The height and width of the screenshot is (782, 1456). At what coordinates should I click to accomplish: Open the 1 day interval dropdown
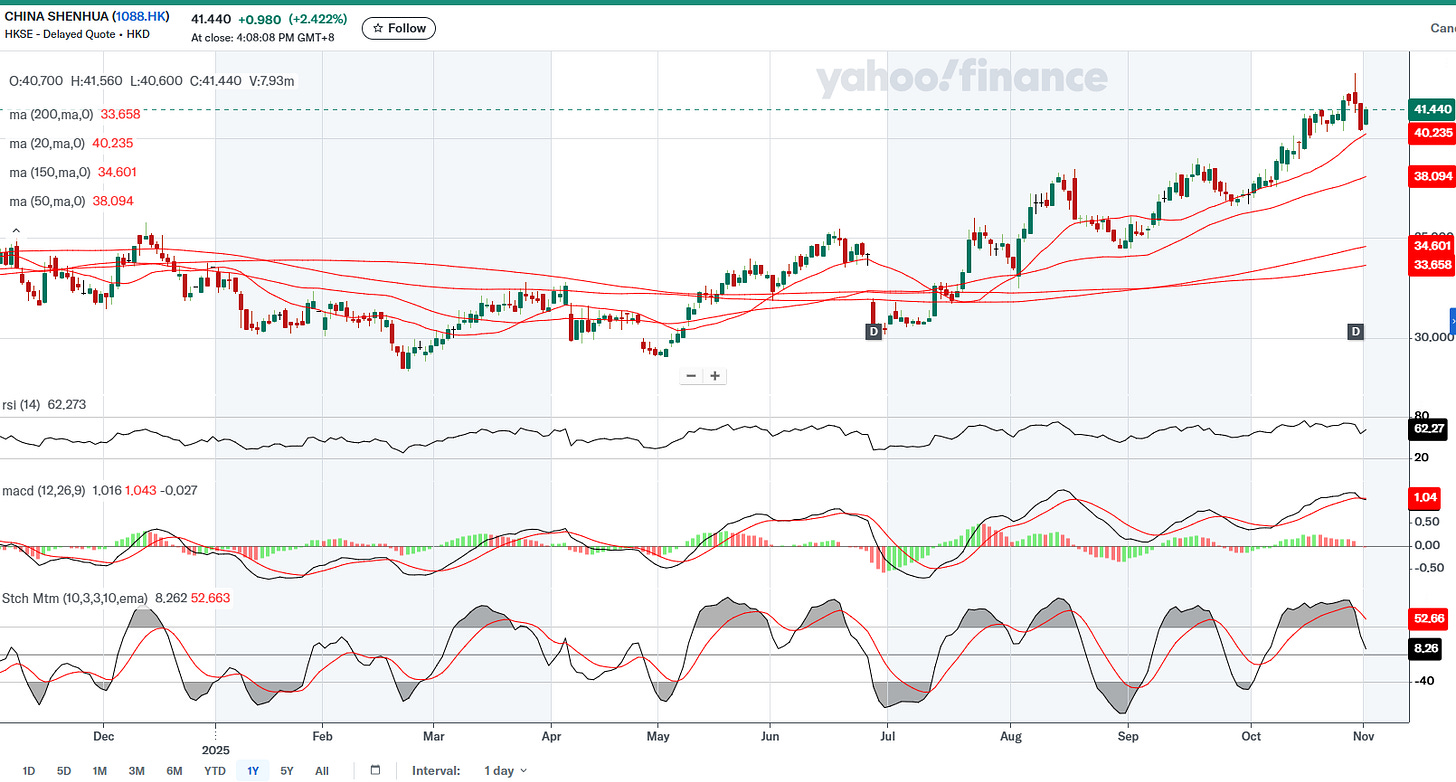(x=505, y=771)
